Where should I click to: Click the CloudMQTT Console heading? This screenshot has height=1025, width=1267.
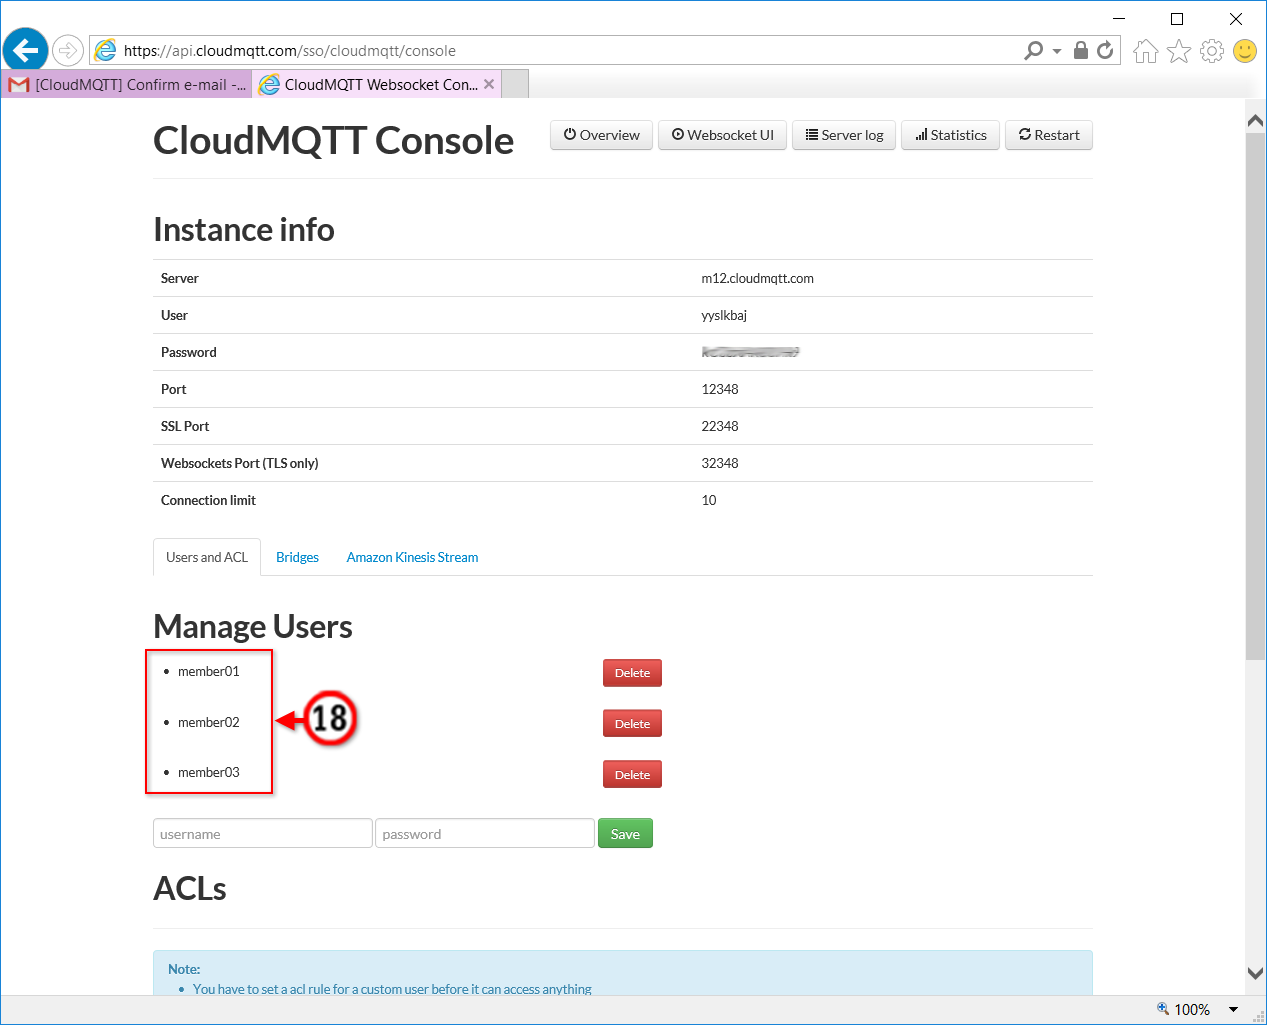pos(333,141)
